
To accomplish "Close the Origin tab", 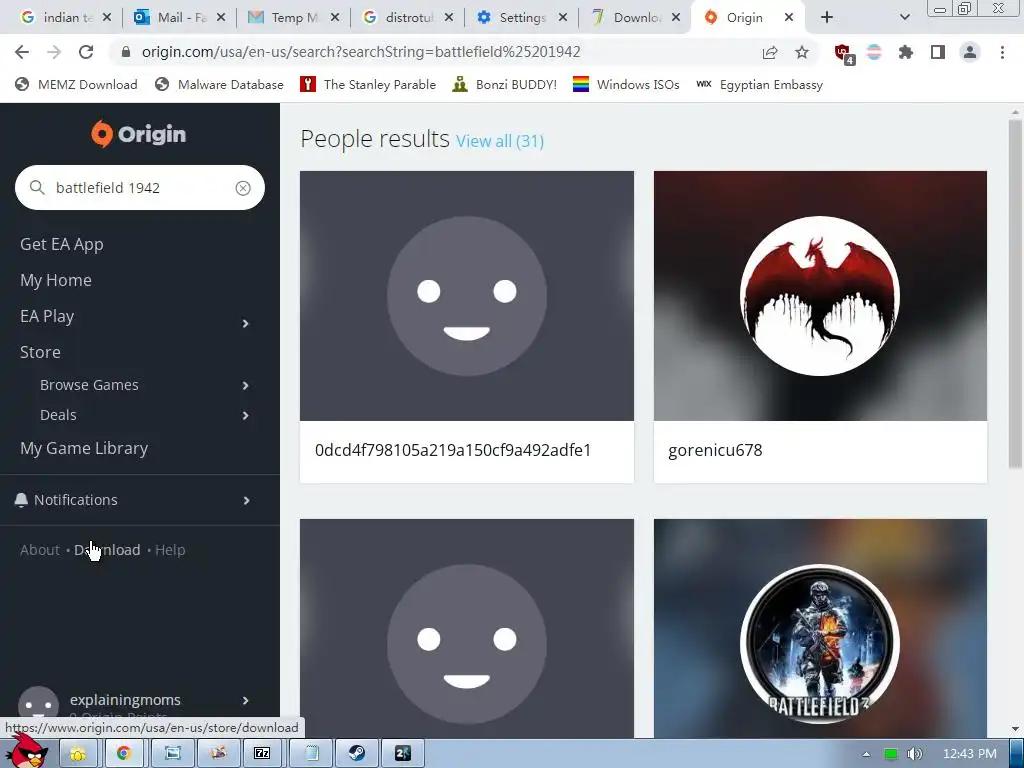I will pos(789,18).
